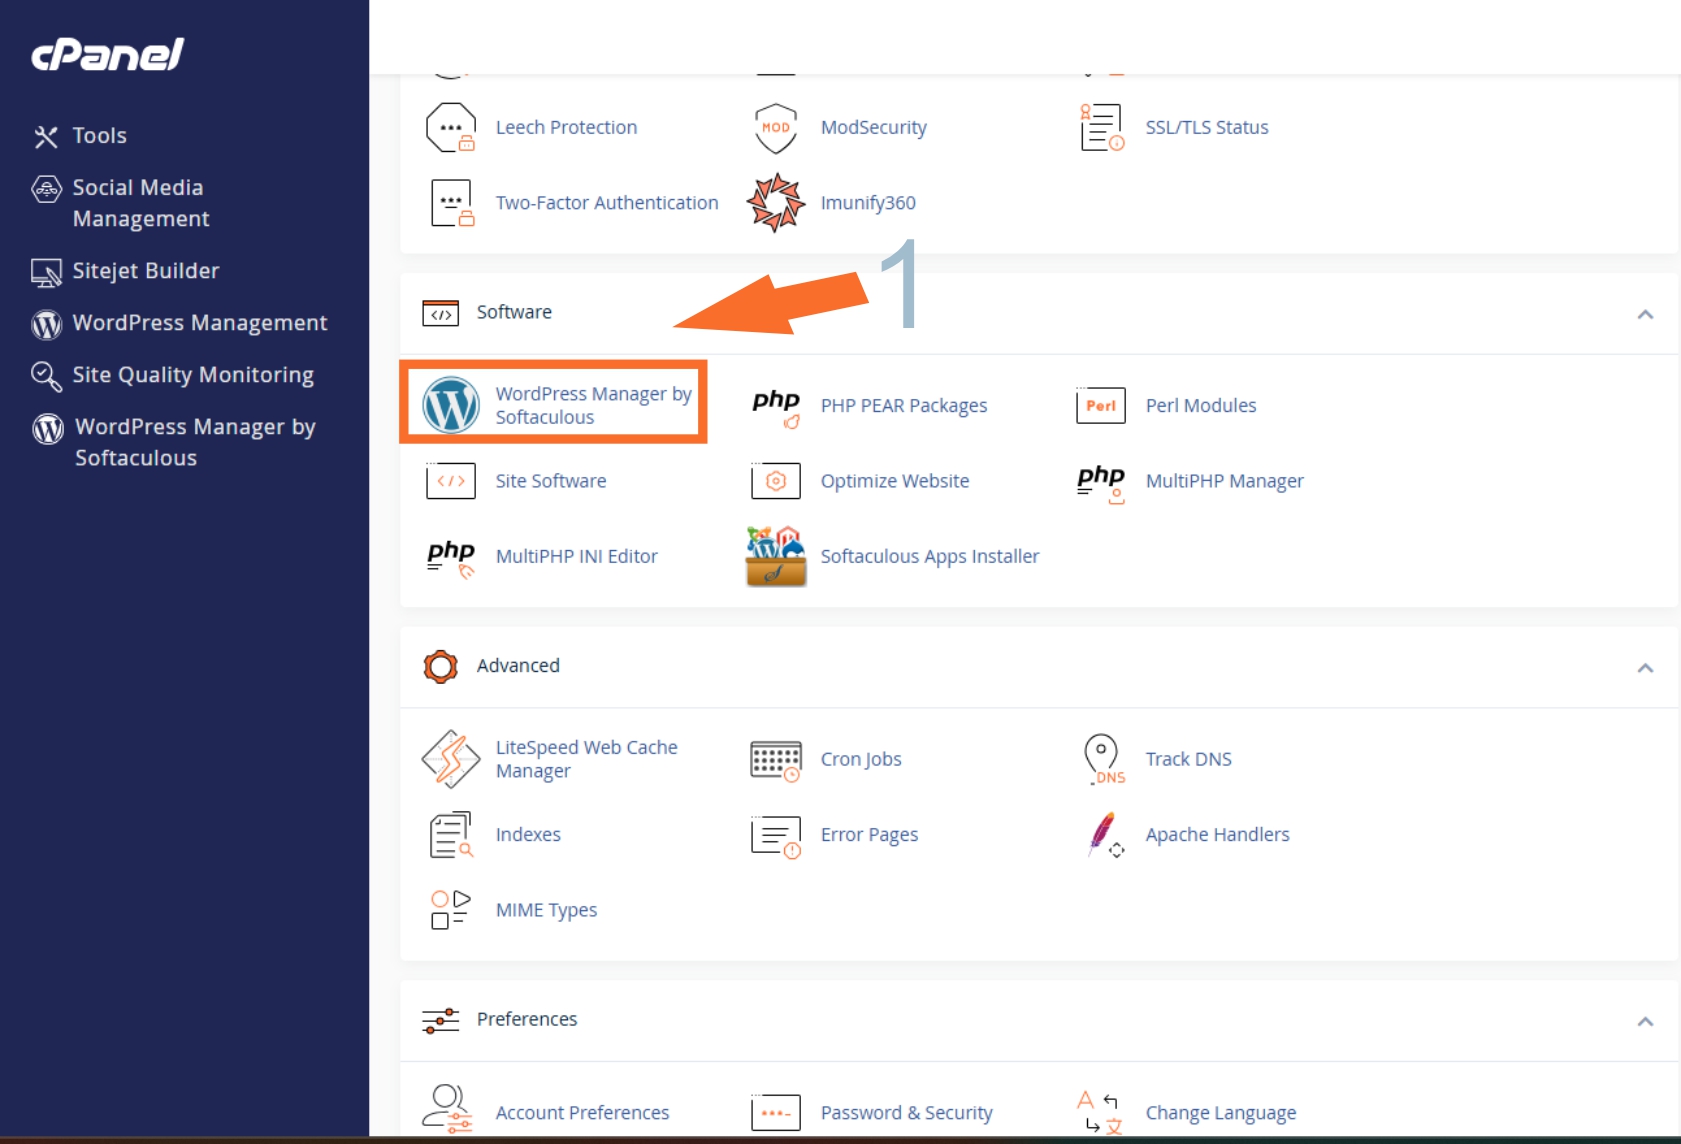Open WordPress Manager by Softaculous in Software
This screenshot has height=1144, width=1681.
[x=593, y=405]
